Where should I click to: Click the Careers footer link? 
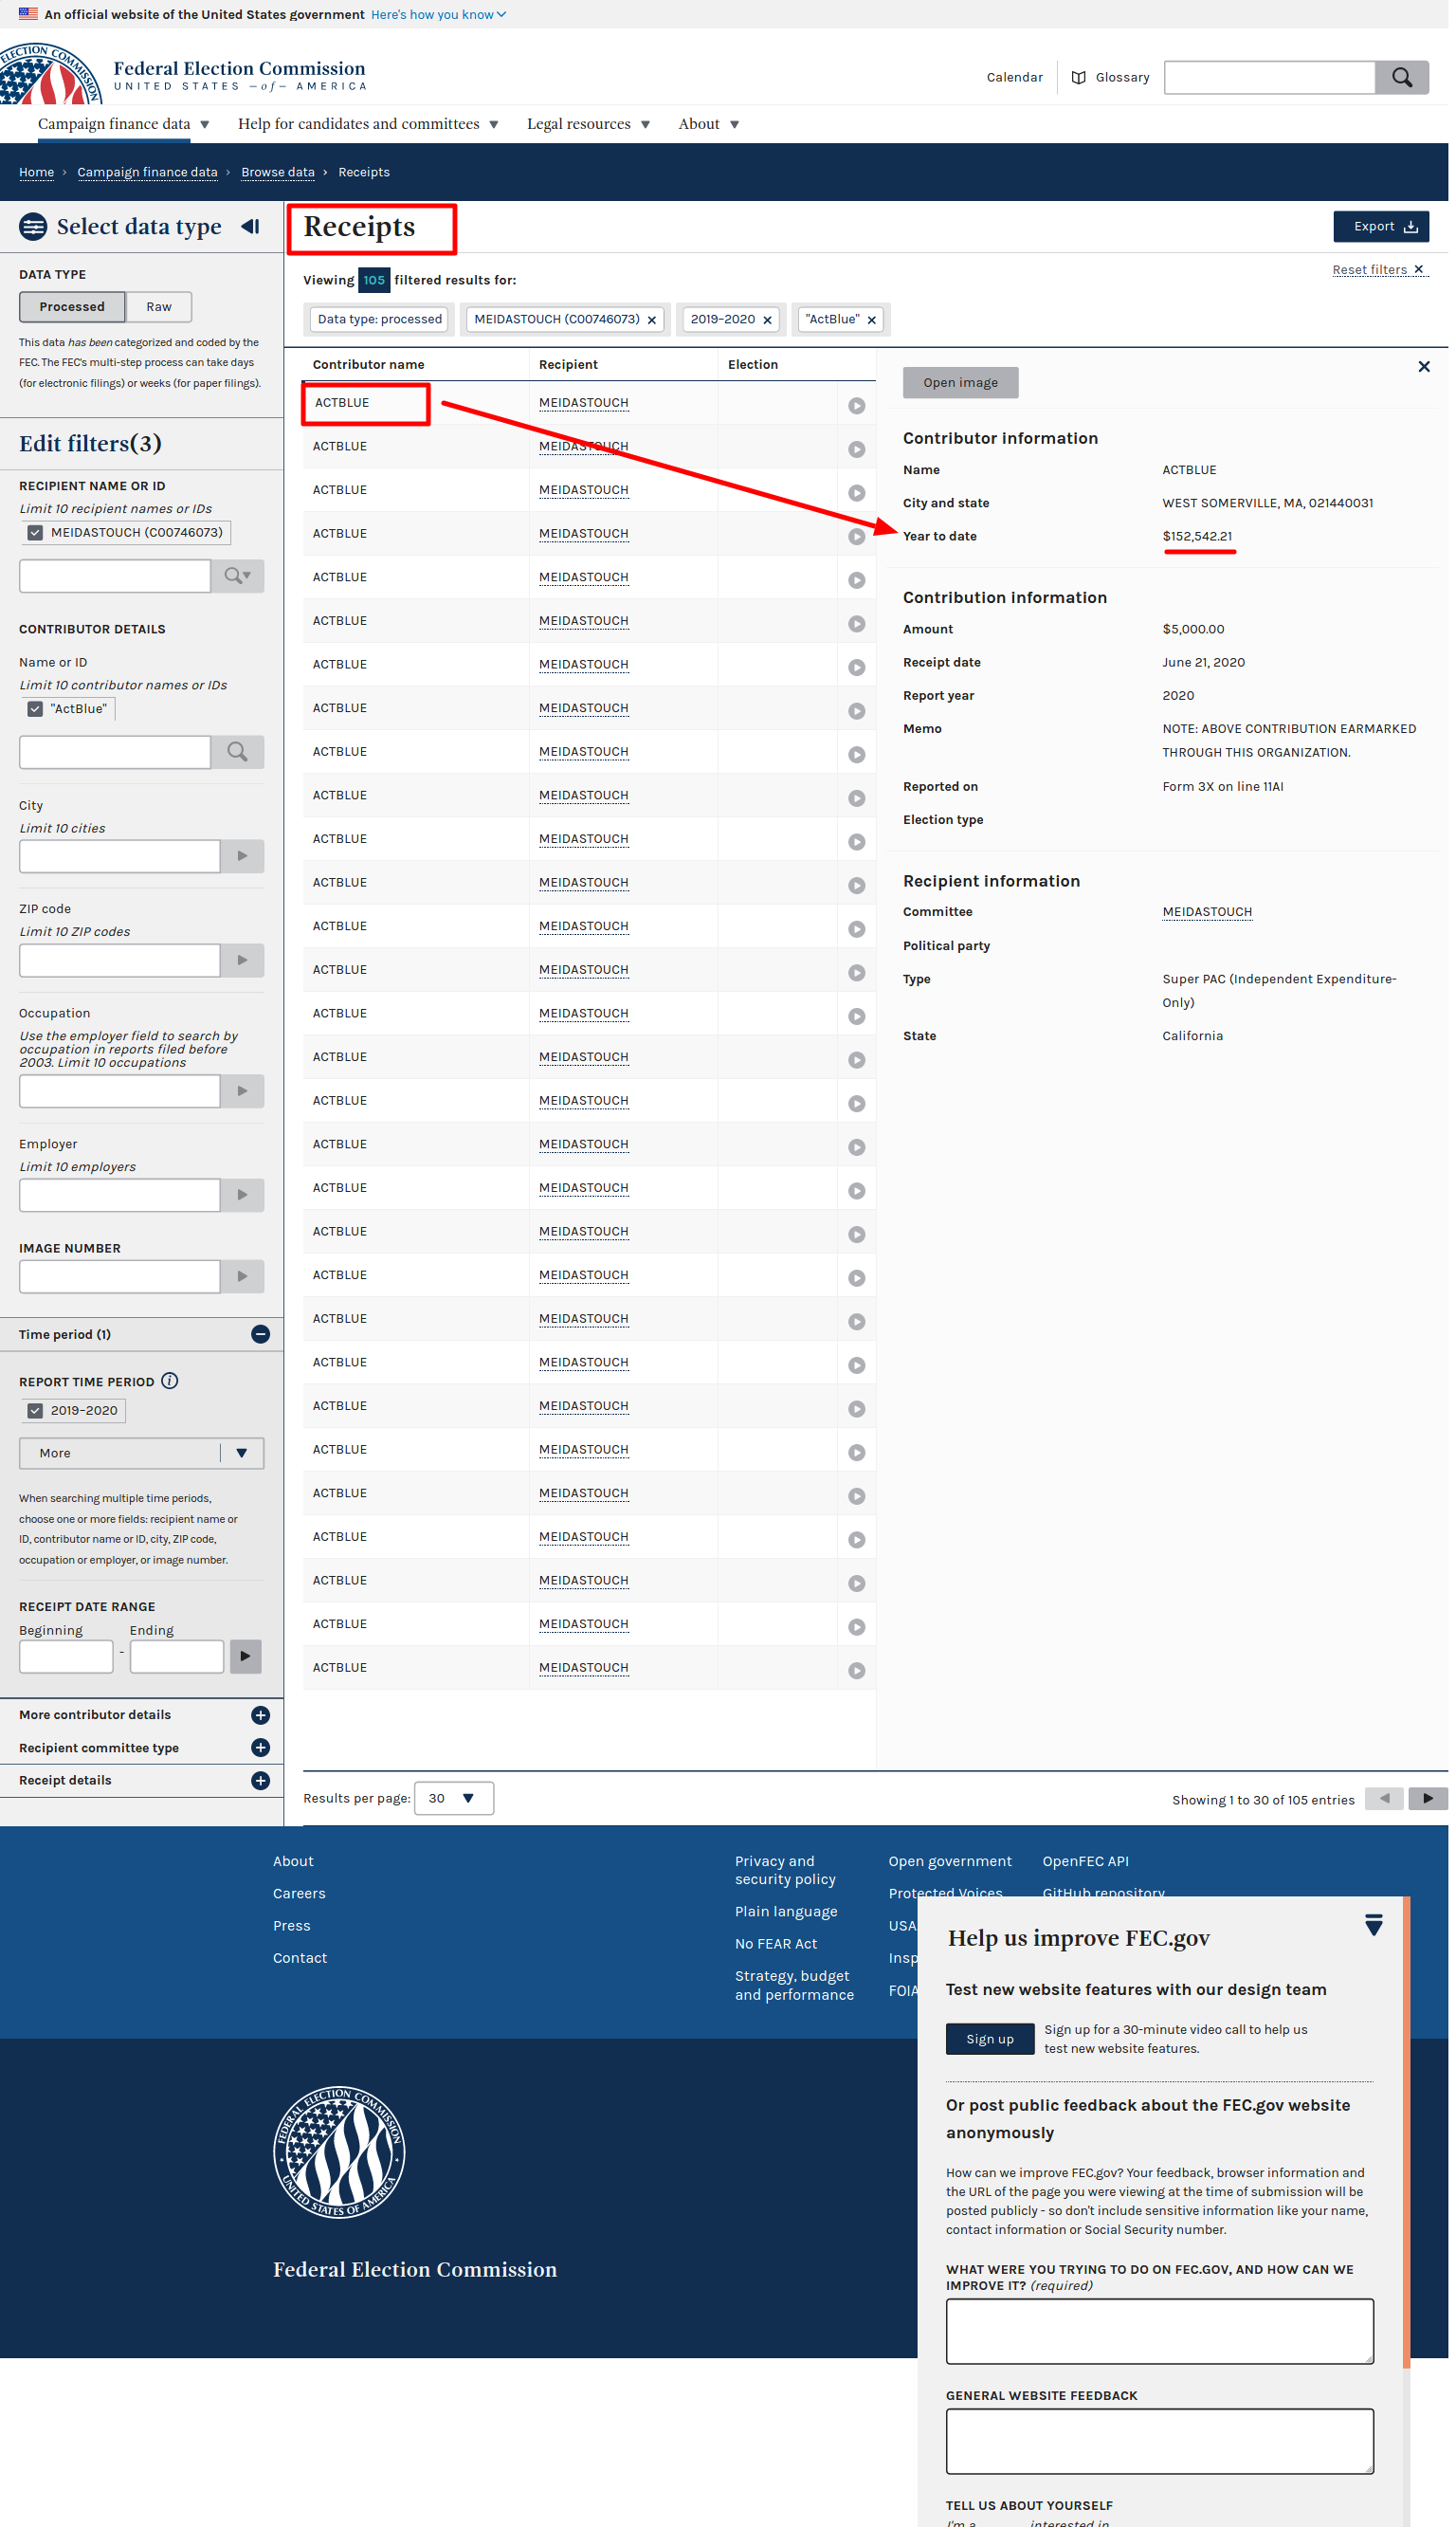pyautogui.click(x=299, y=1893)
